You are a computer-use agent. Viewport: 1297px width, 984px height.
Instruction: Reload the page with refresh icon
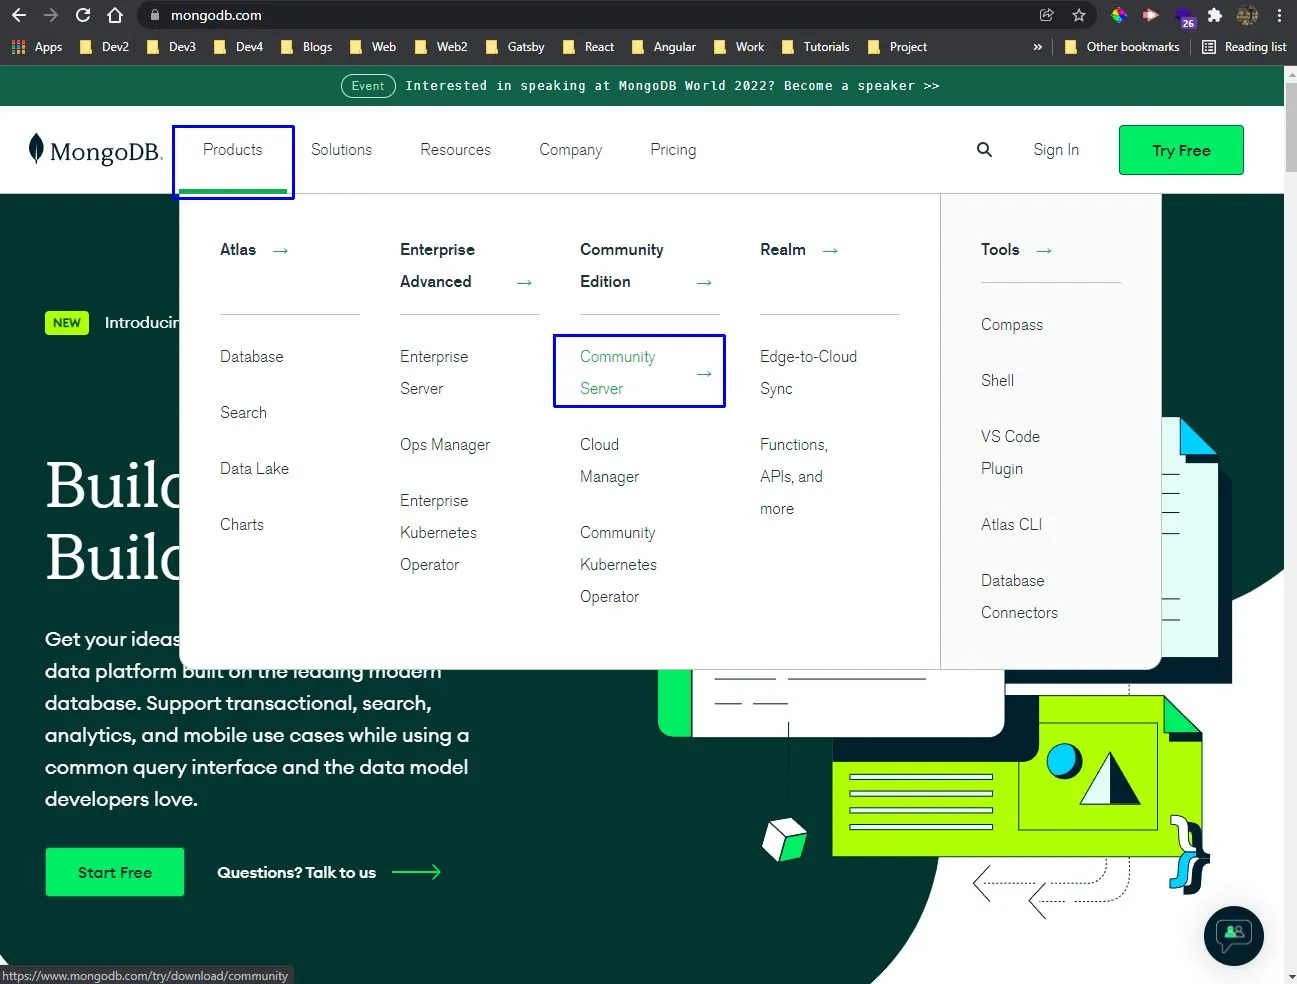83,15
